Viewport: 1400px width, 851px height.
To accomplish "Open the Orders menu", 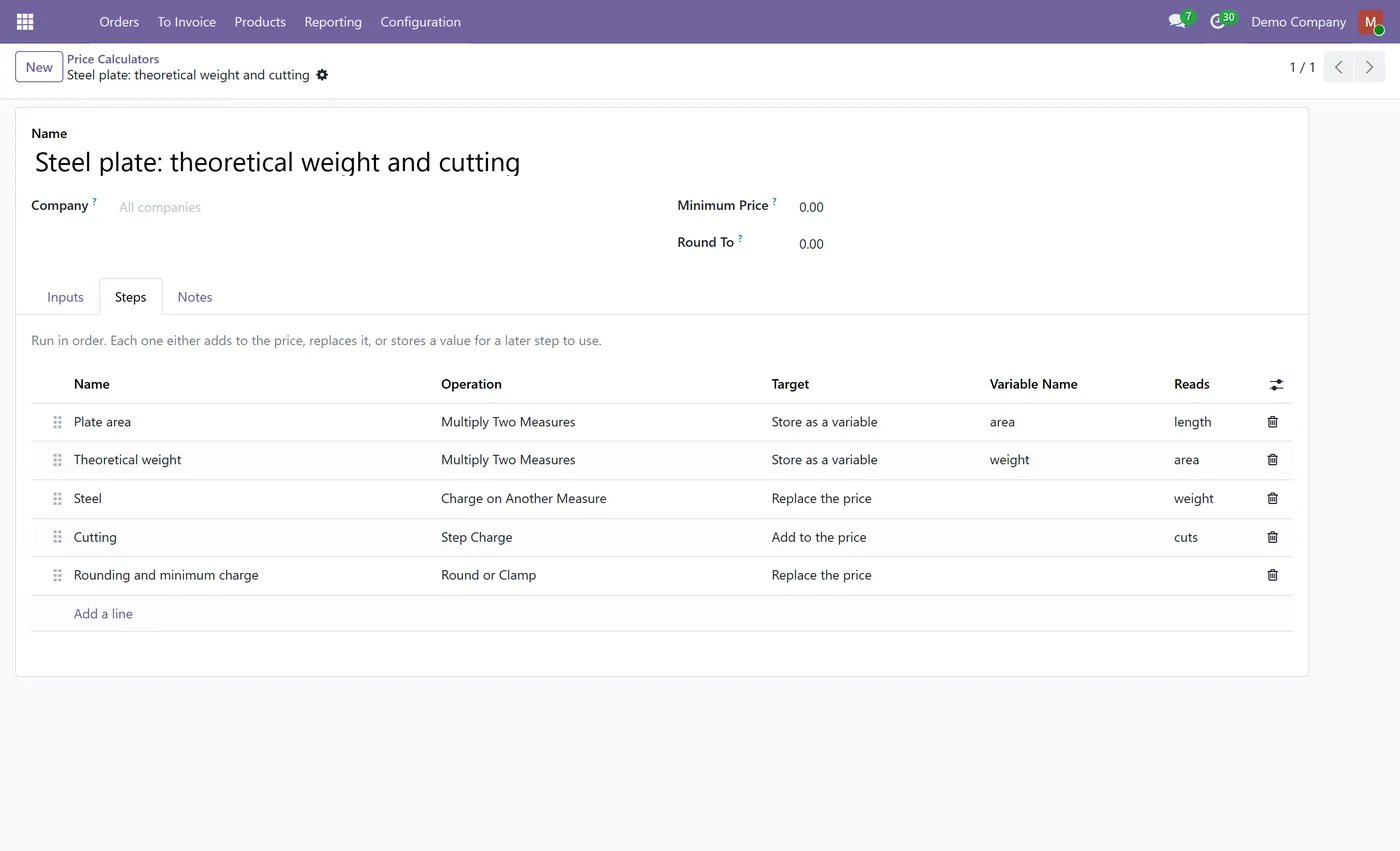I will click(119, 21).
